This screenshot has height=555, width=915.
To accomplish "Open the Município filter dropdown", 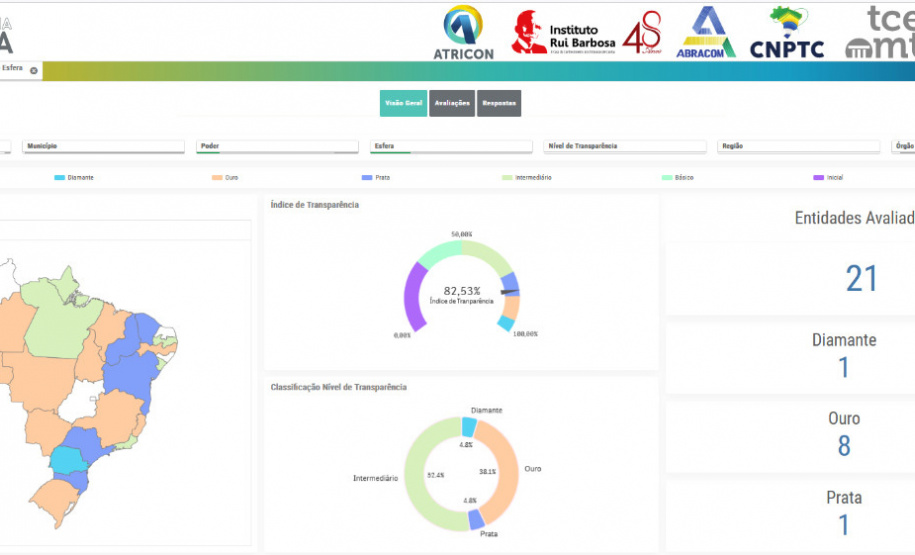I will point(104,146).
